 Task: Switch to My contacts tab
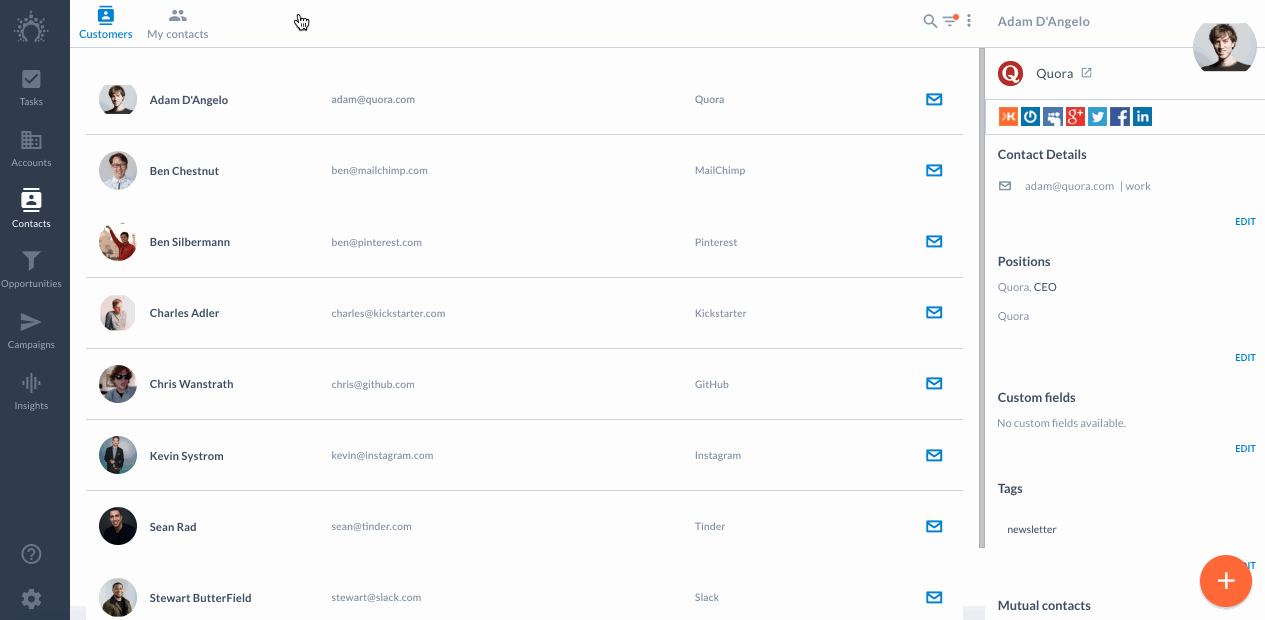(178, 24)
